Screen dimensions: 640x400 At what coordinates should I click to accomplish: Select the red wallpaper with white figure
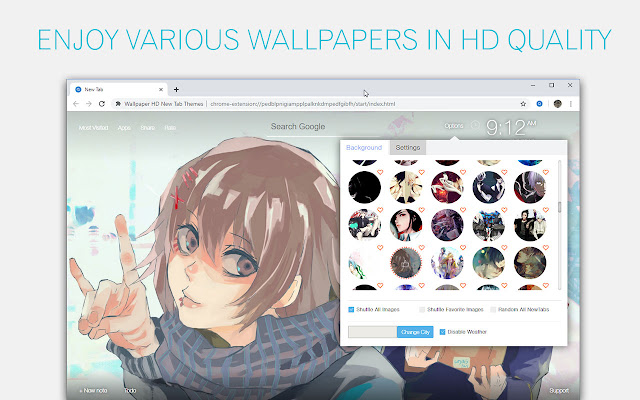click(x=447, y=187)
